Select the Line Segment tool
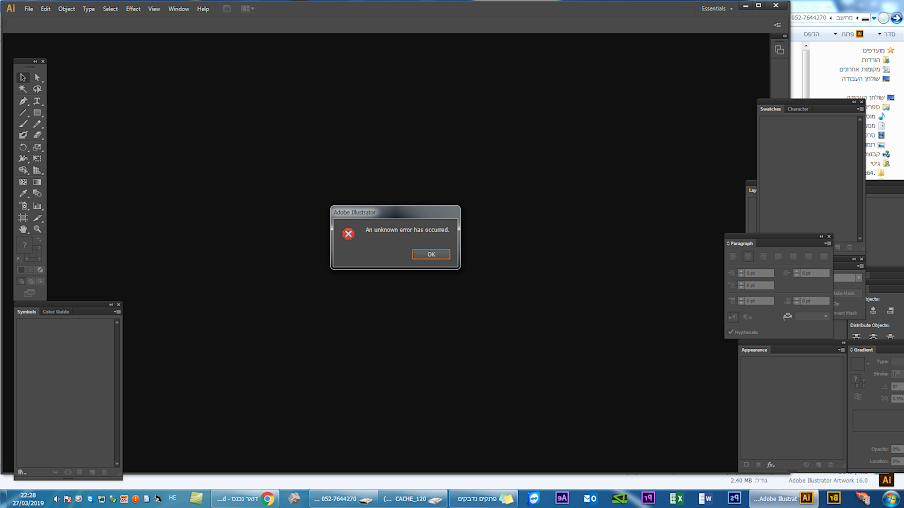The image size is (904, 508). point(23,112)
